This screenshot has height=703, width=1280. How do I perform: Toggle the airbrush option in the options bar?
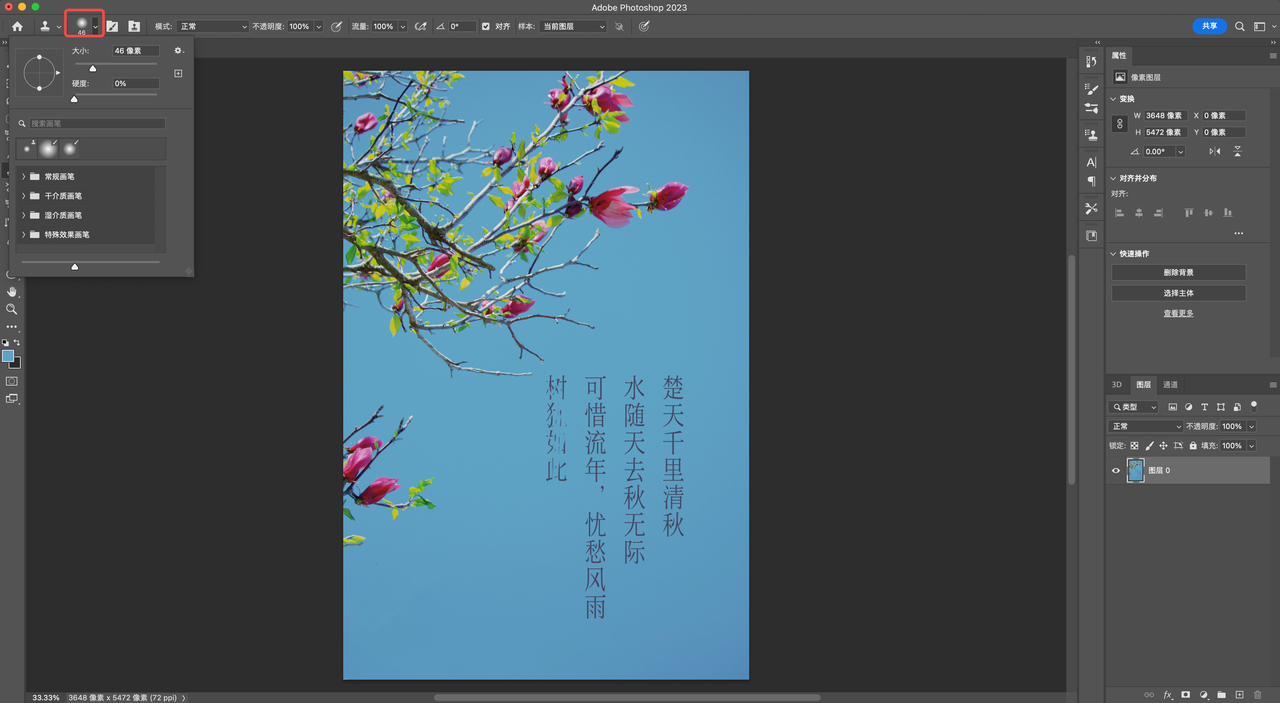pos(421,26)
